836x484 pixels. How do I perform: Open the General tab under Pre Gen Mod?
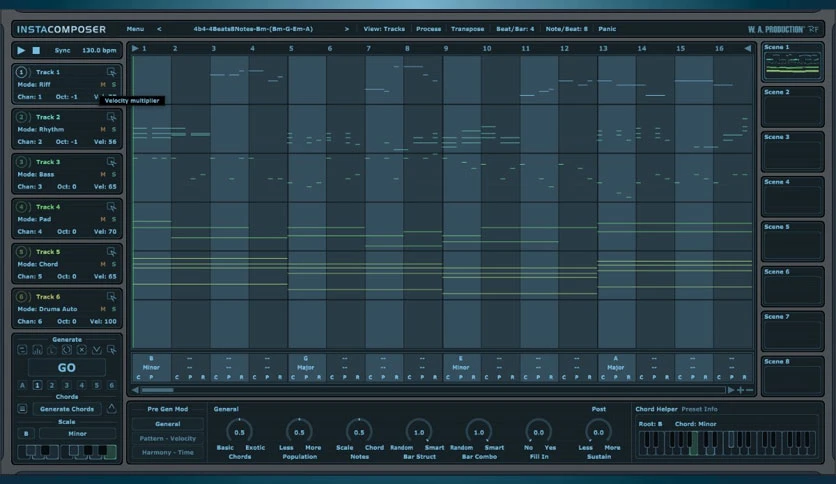[167, 424]
